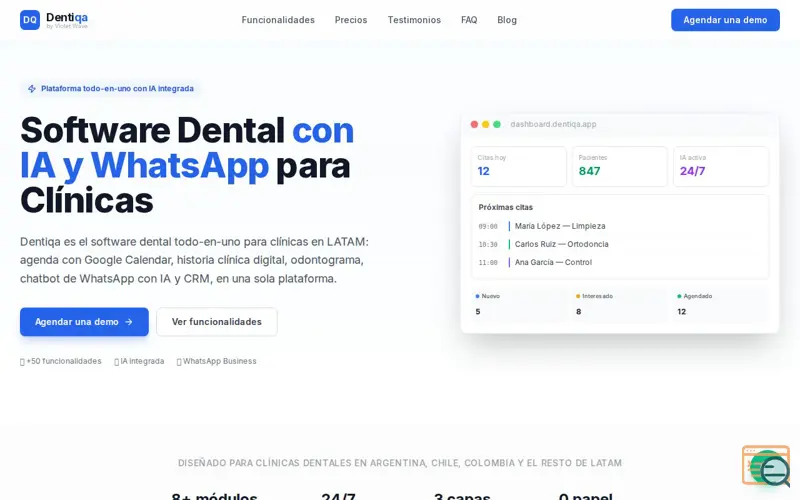Click the Plataforma todo-en-uno con IA integrada badge
This screenshot has width=800, height=500.
tap(111, 89)
